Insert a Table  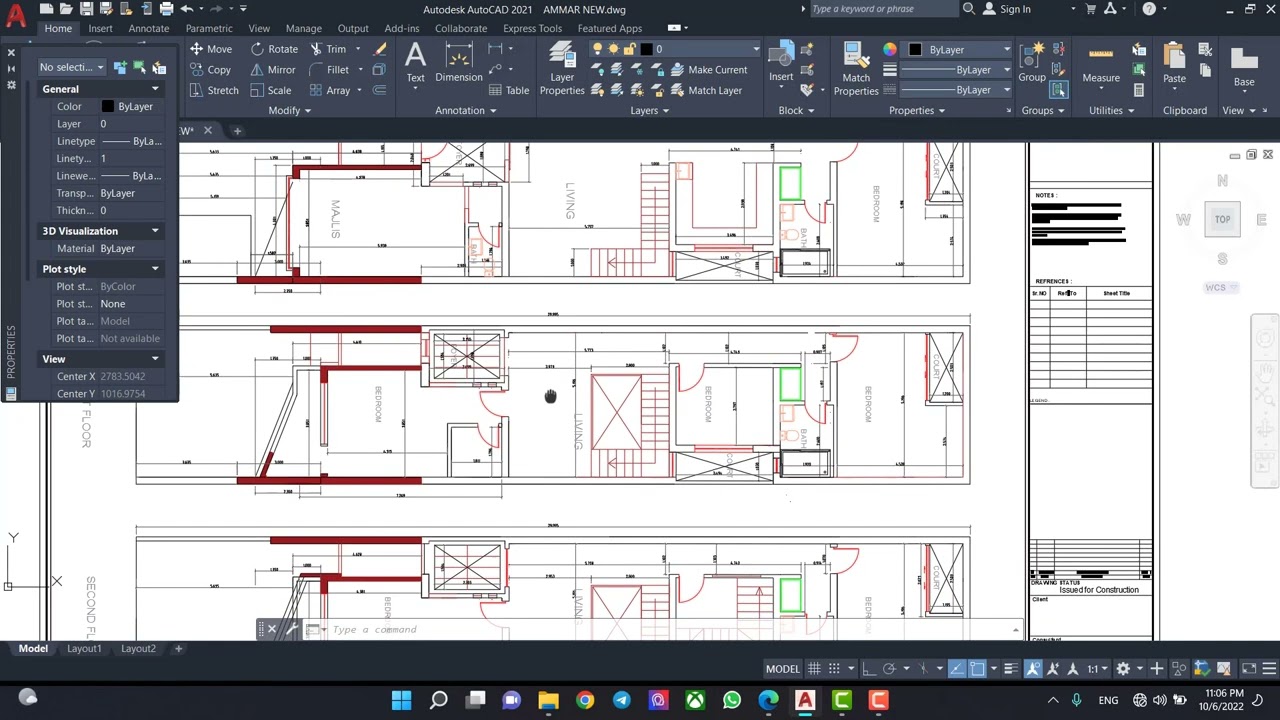pyautogui.click(x=509, y=90)
